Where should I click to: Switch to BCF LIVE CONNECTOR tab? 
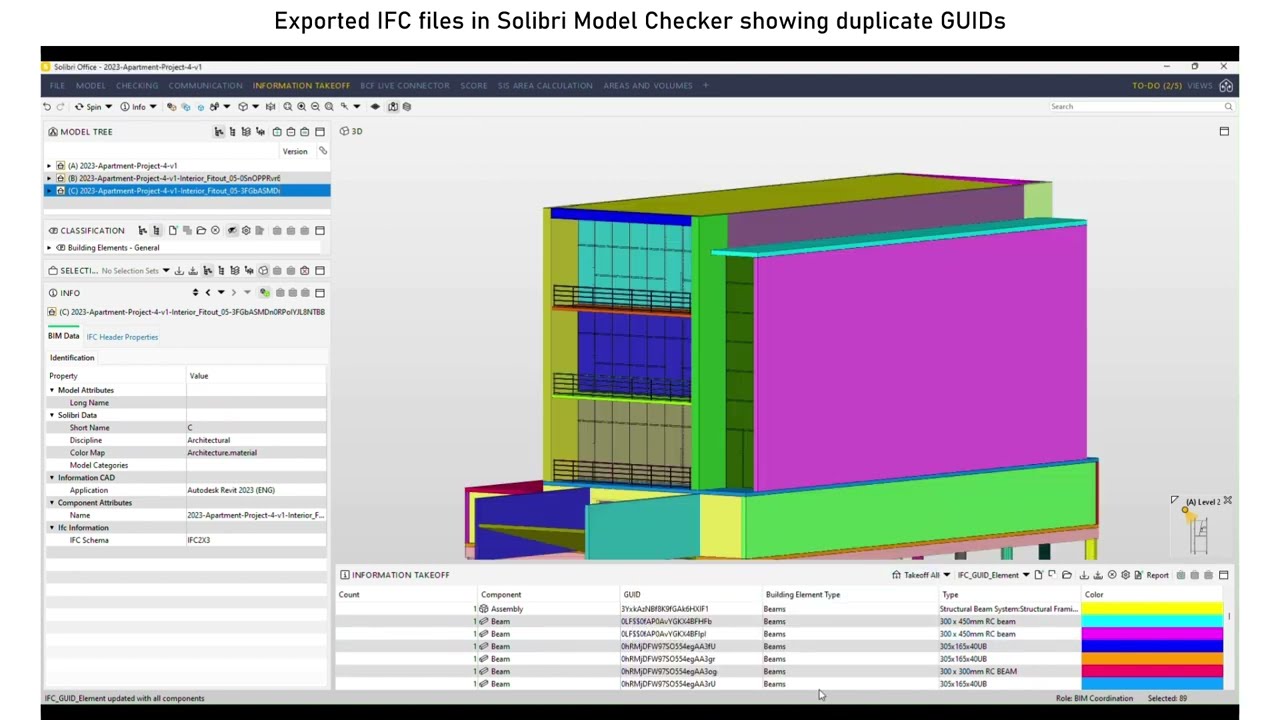coord(405,86)
